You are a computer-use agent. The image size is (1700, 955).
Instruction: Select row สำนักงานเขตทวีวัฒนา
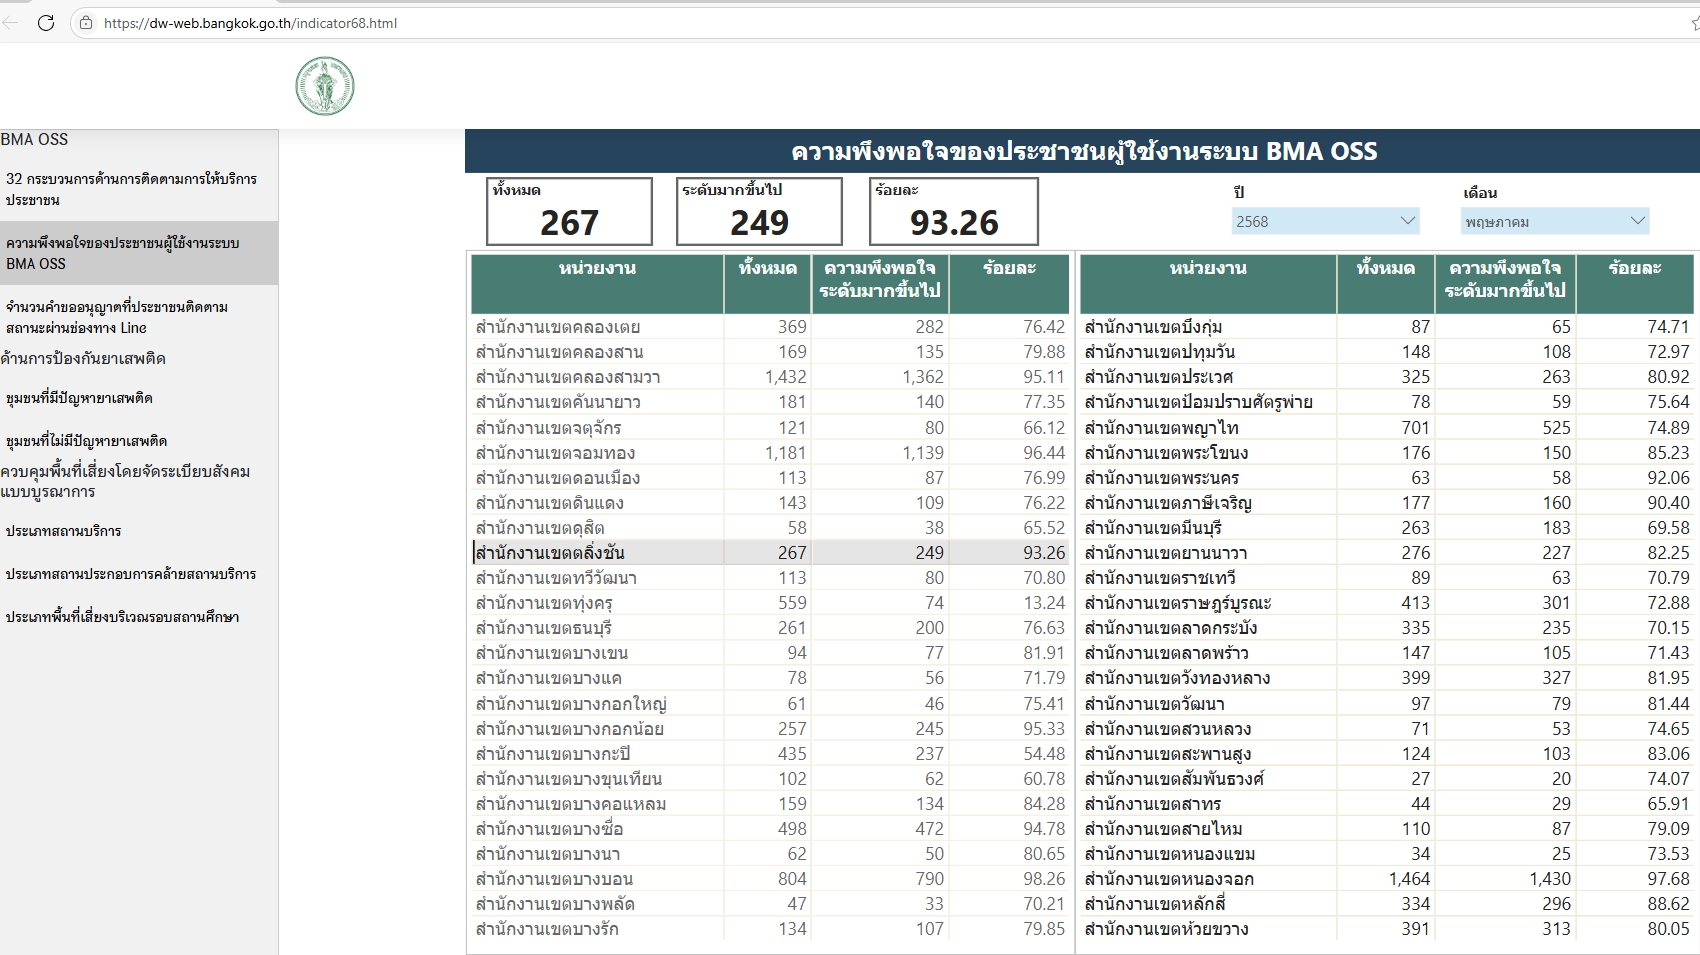(x=770, y=578)
